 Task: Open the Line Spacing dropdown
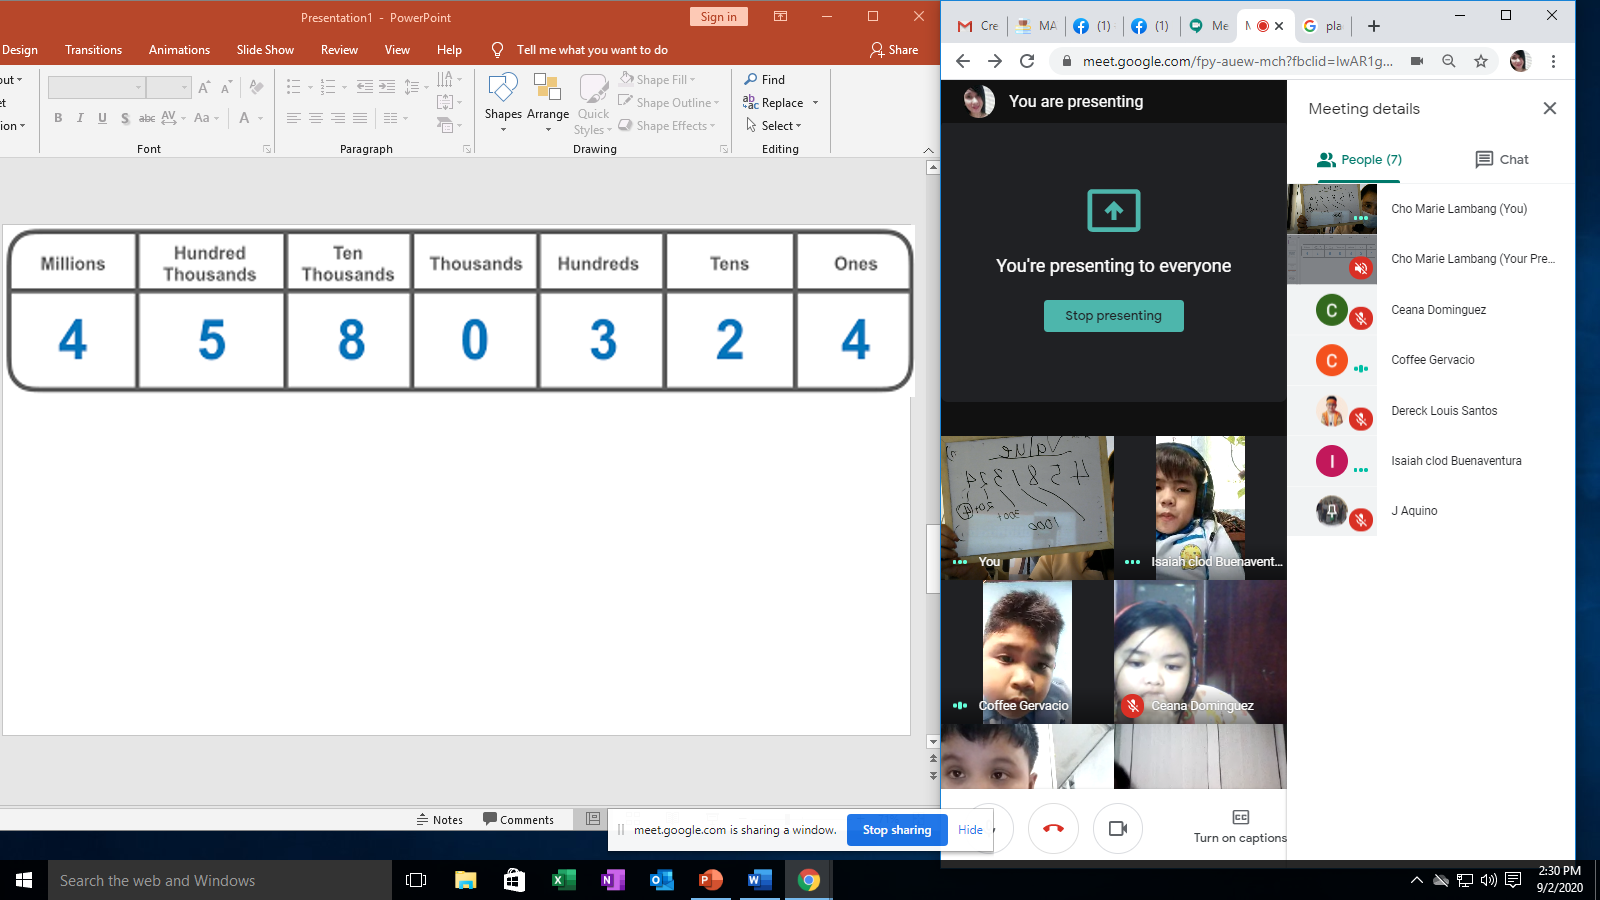(x=416, y=87)
